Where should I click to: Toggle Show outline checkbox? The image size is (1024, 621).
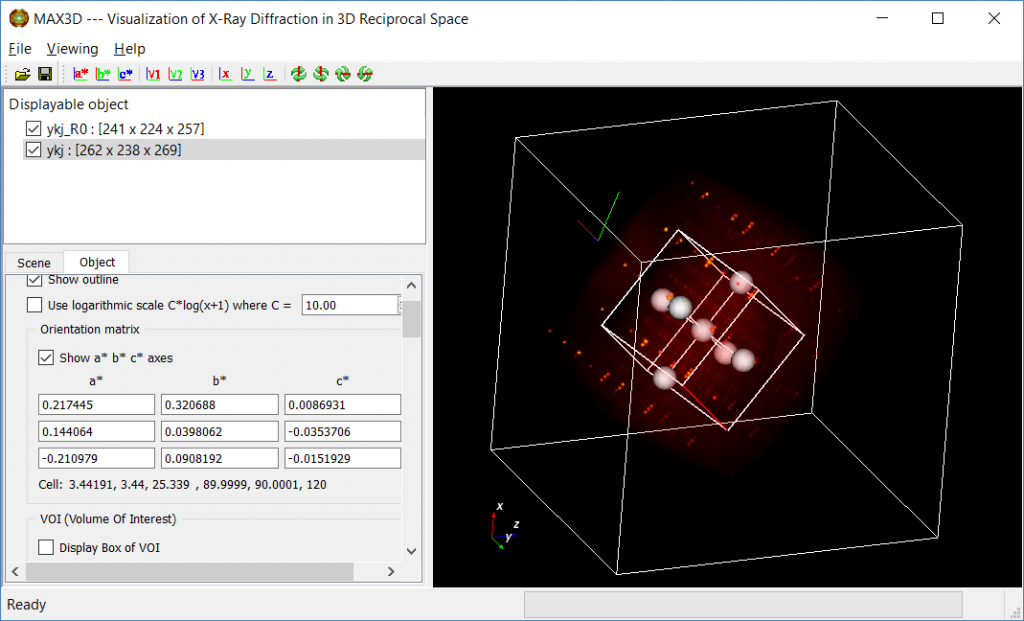point(35,280)
